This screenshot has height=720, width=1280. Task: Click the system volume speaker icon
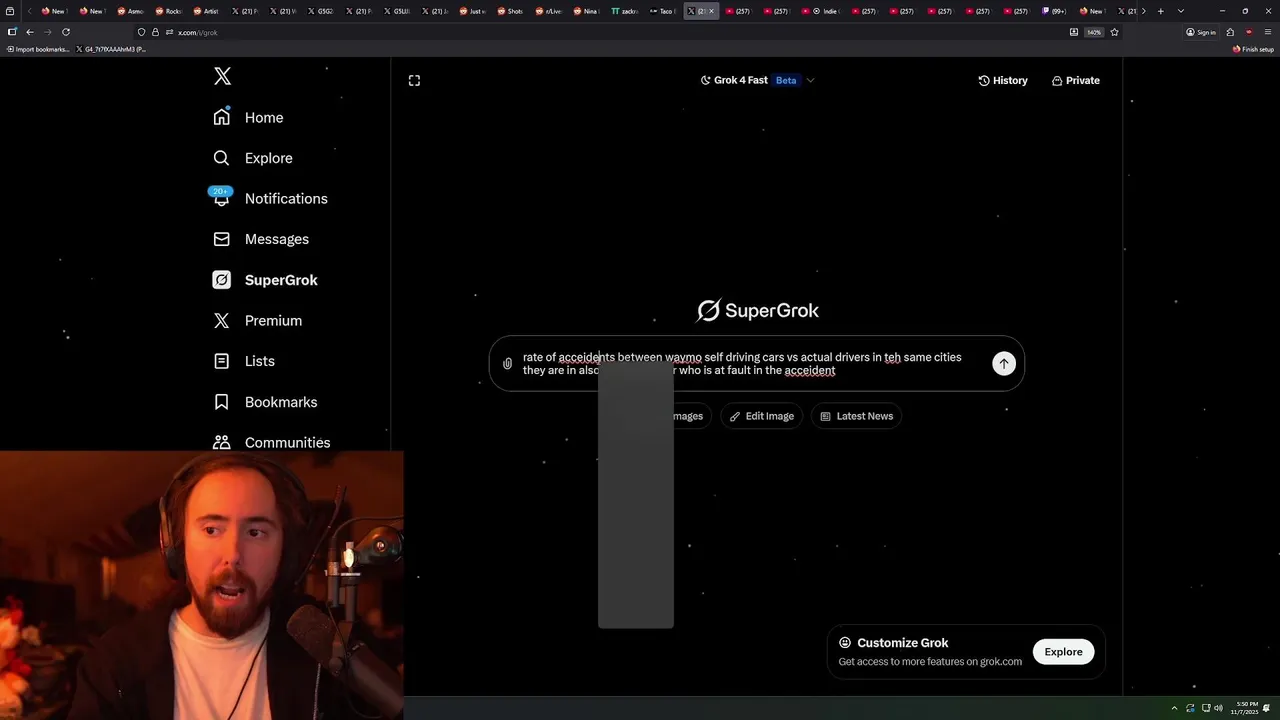point(1218,708)
